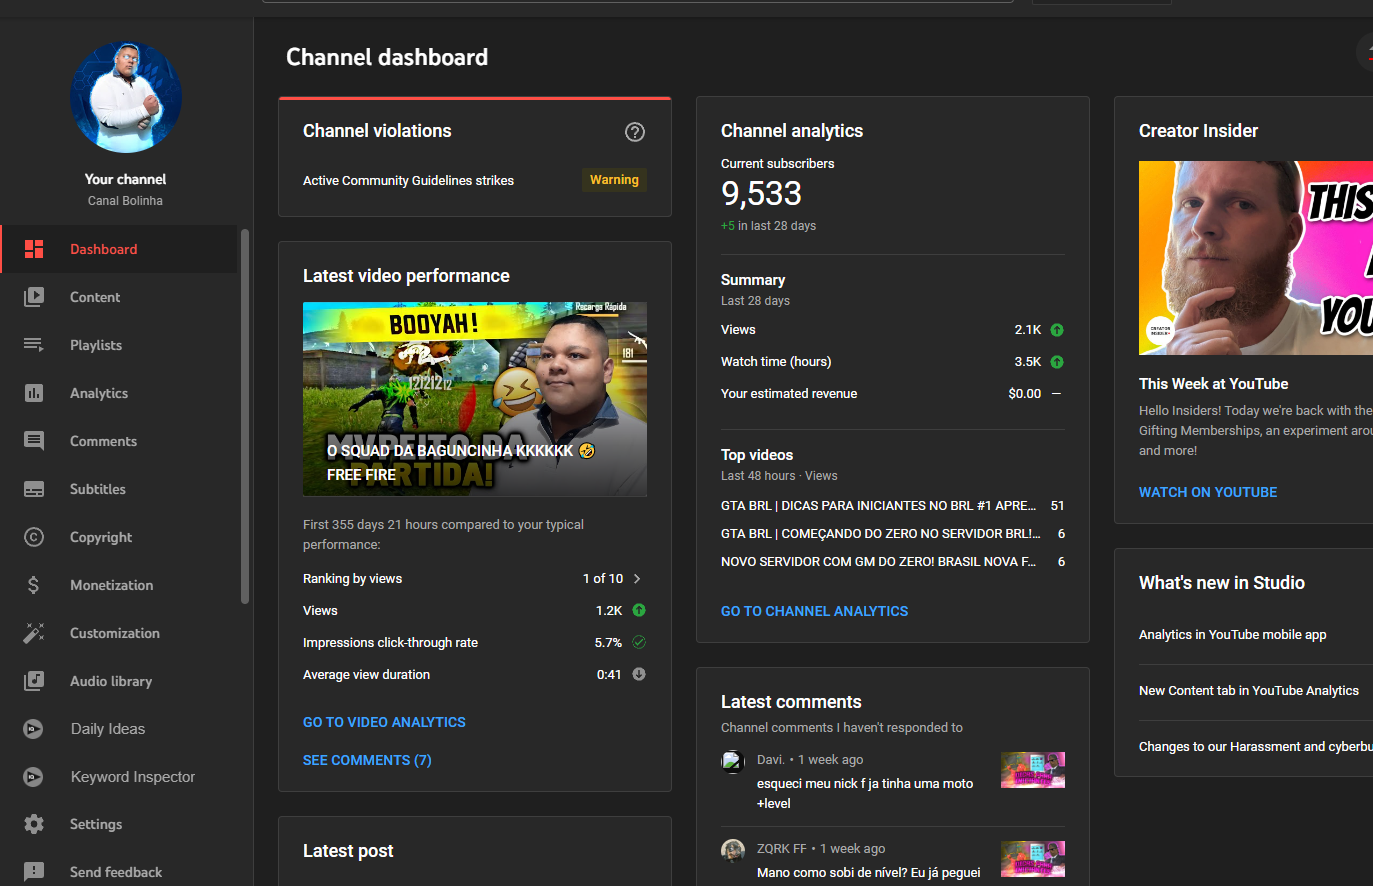Open the Audio library music icon

(x=34, y=681)
